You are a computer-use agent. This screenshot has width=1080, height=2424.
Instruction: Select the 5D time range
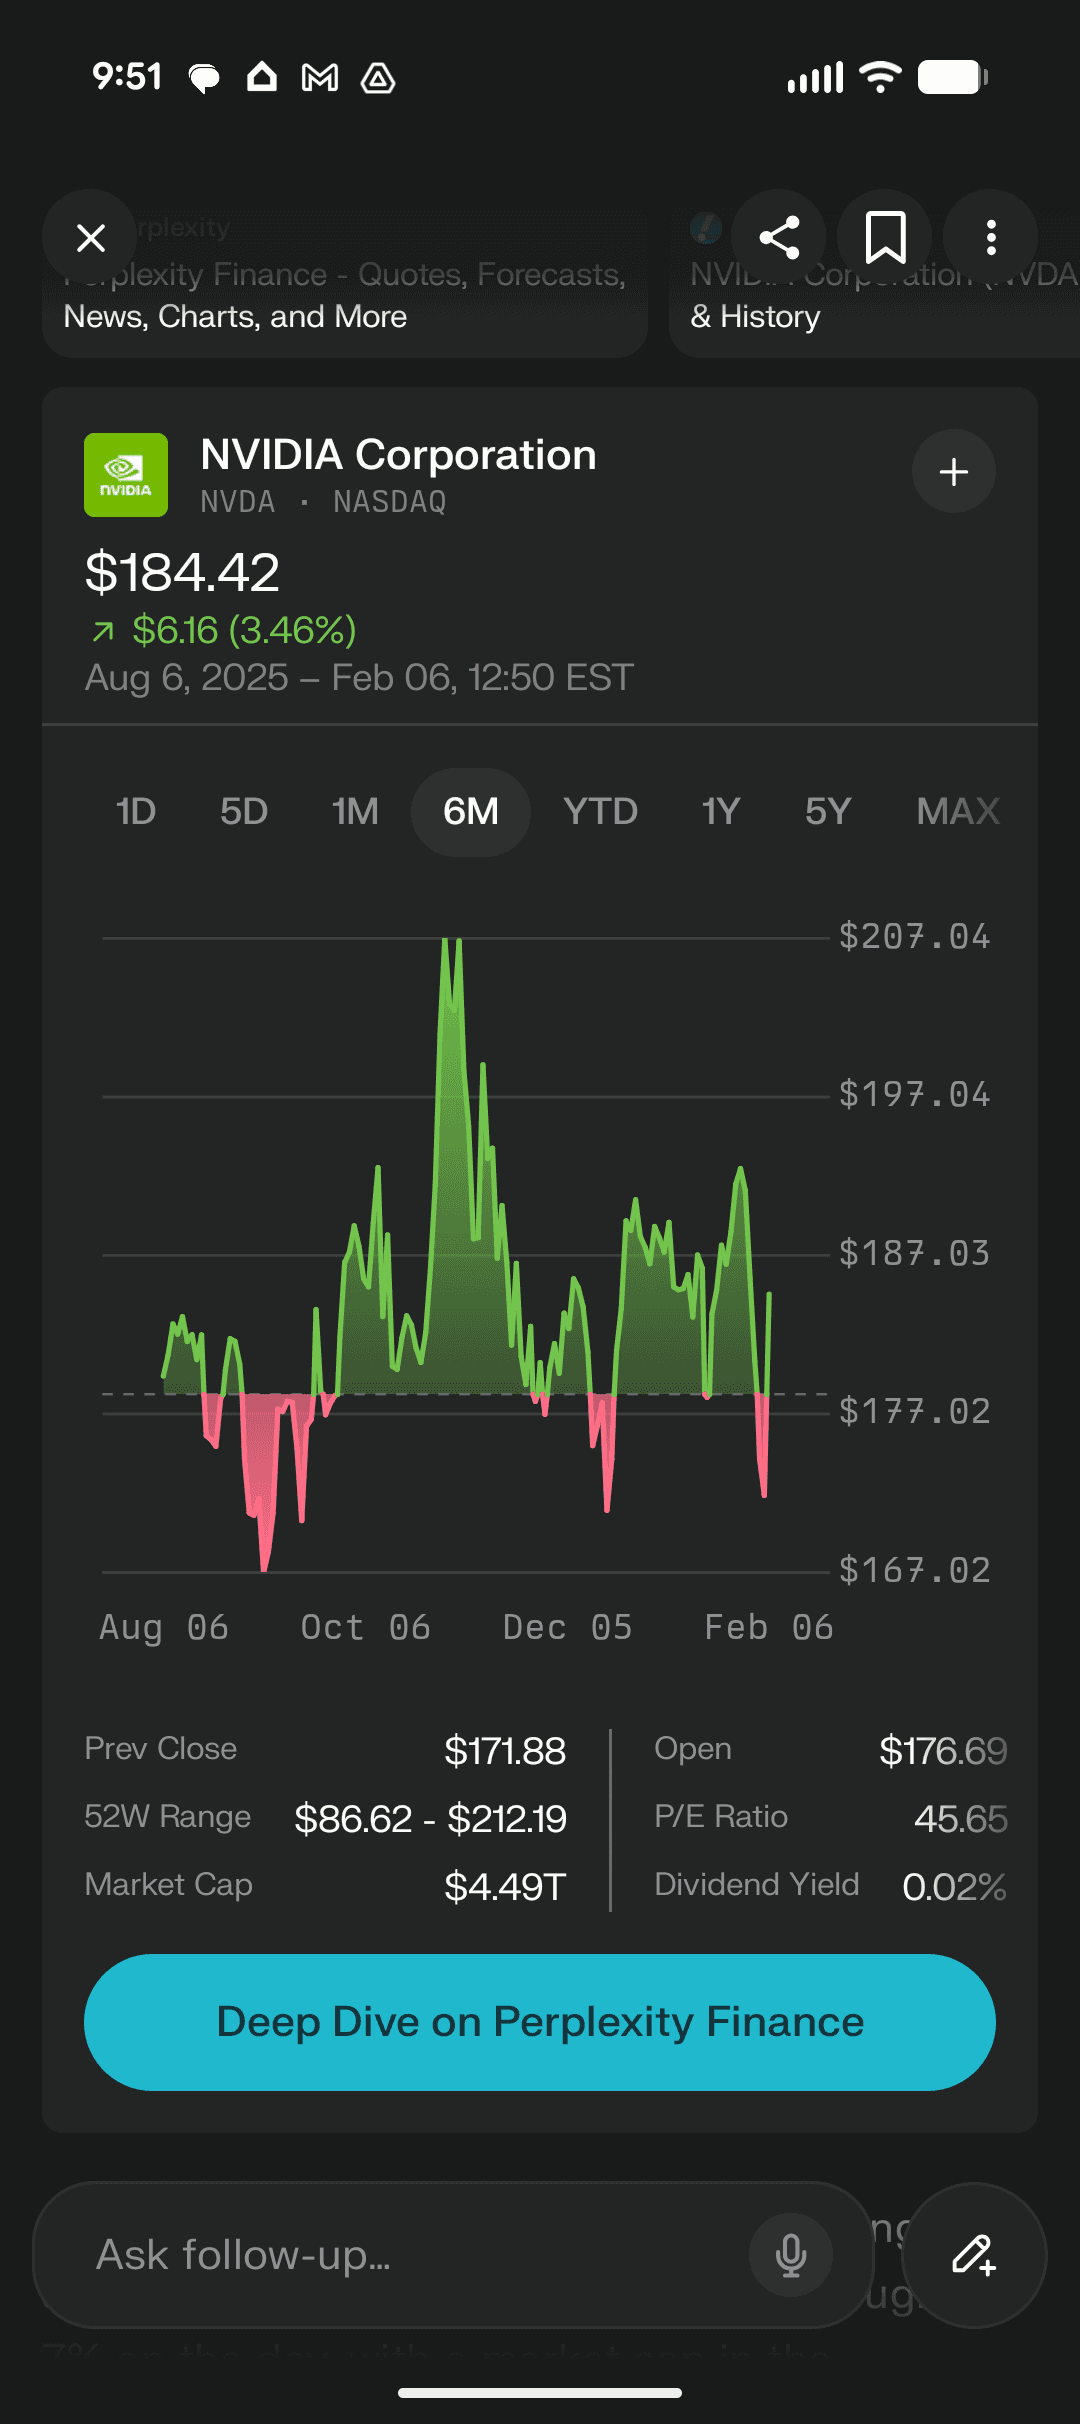[x=244, y=812]
